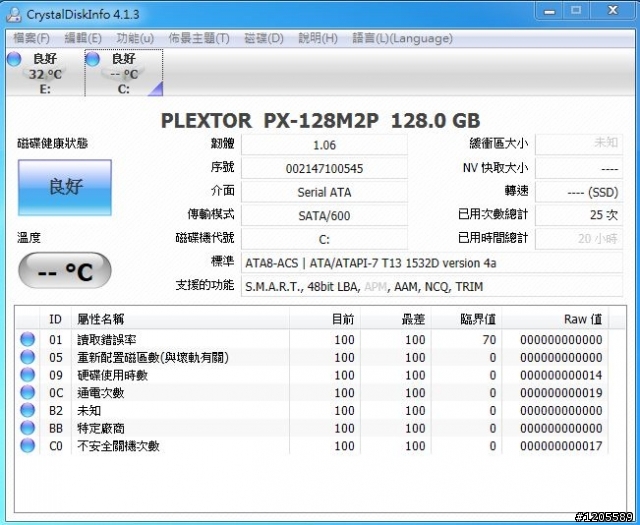Click the supported features field S.M.A.R.T.

[432, 287]
